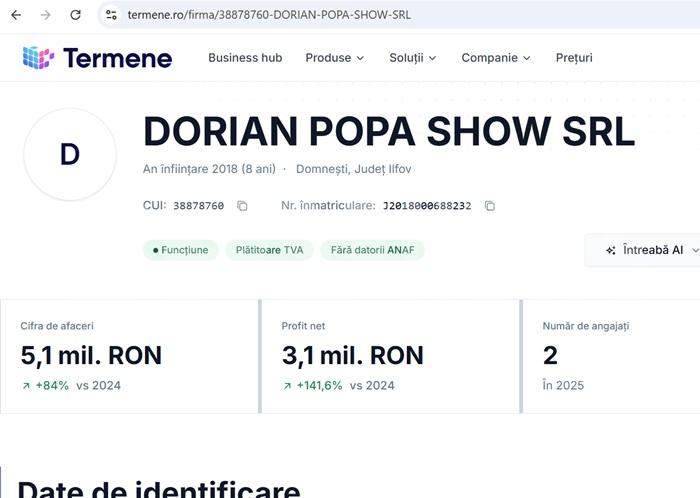Click the Număr de angajați value 2

point(550,356)
